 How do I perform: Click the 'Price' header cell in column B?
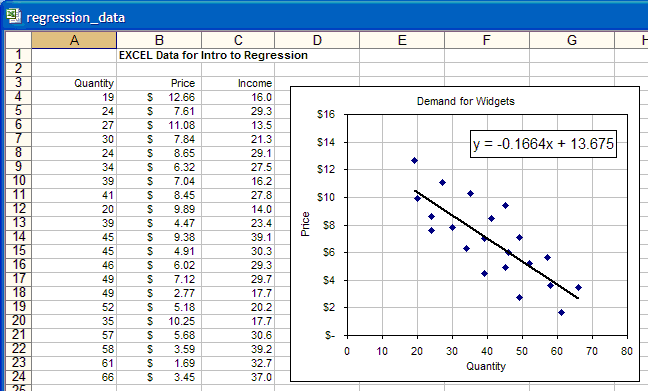pyautogui.click(x=159, y=83)
